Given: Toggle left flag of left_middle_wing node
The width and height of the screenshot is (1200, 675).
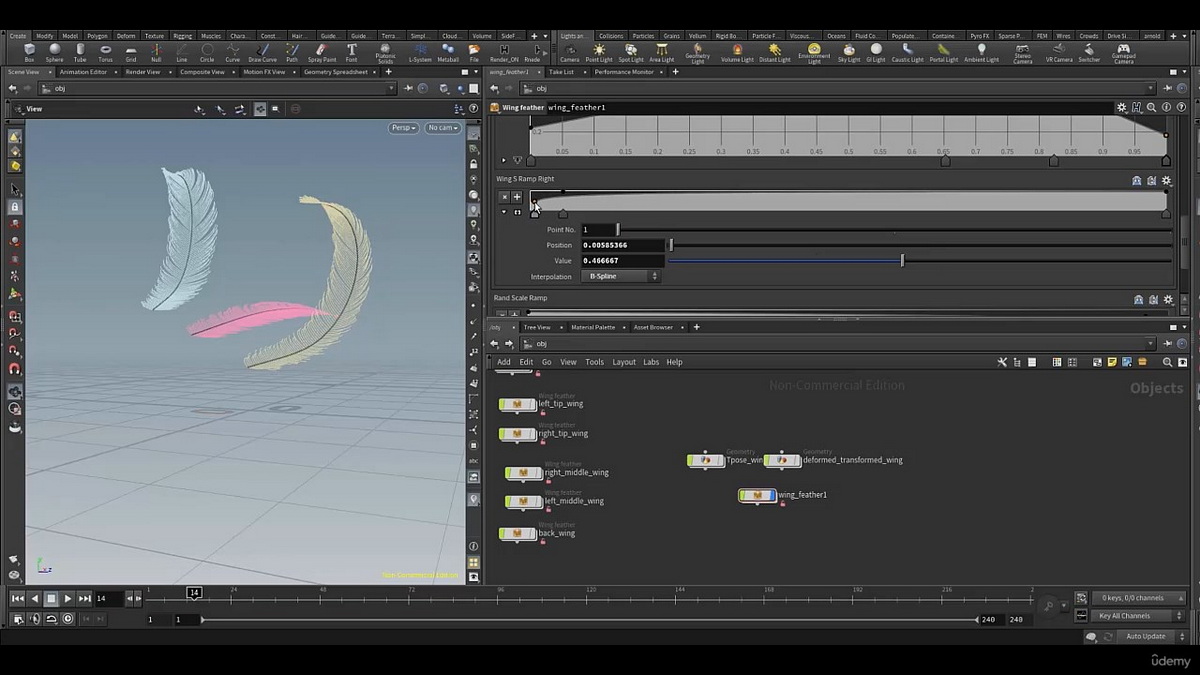Looking at the screenshot, I should [x=509, y=501].
